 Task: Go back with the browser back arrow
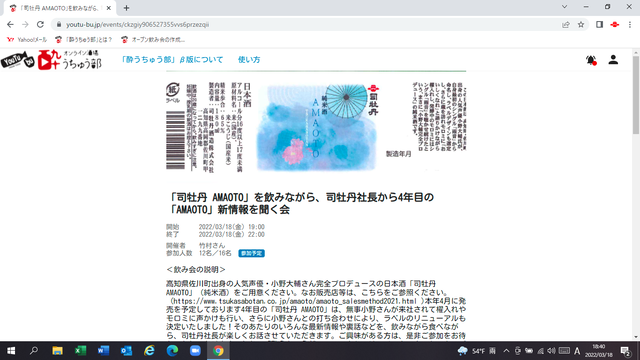coord(10,24)
